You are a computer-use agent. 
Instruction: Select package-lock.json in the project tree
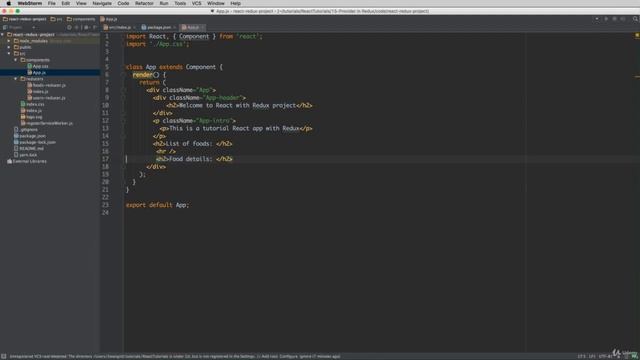[x=35, y=142]
